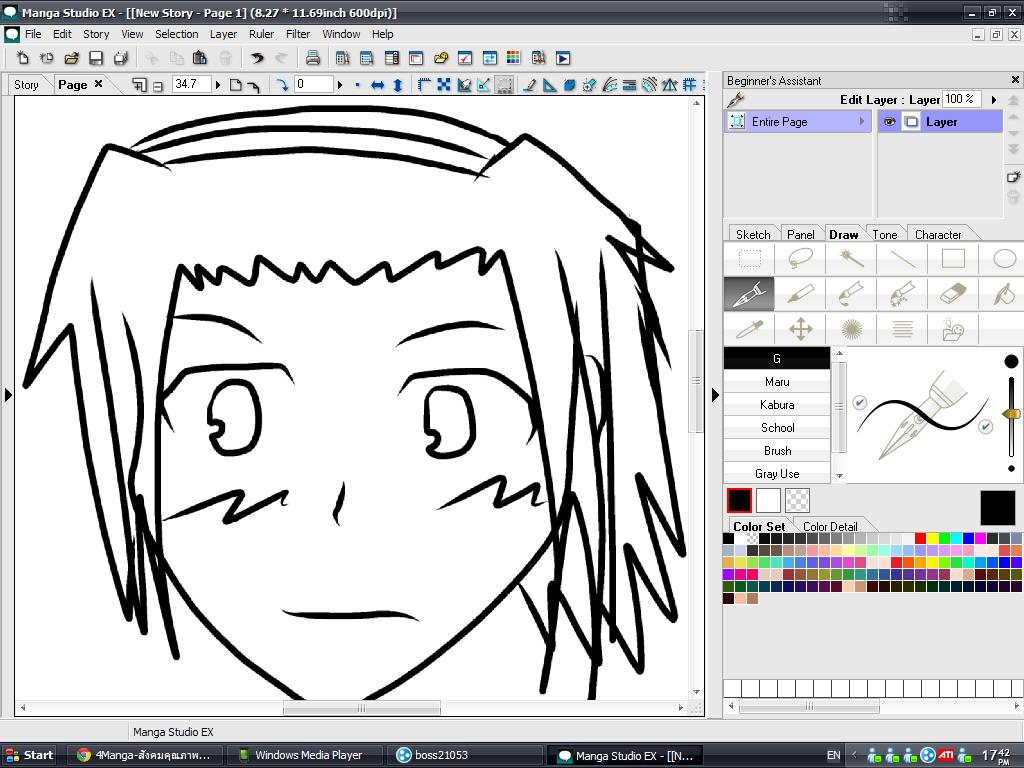
Task: Choose the Kabura pen type
Action: pos(777,405)
